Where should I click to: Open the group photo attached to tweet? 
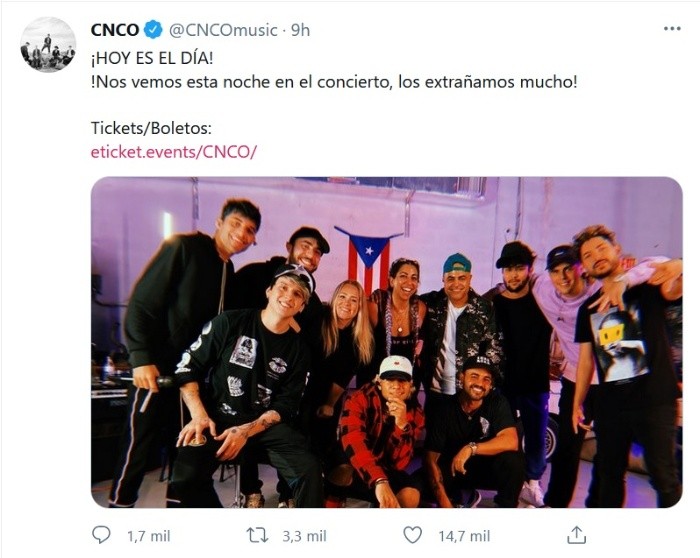386,342
